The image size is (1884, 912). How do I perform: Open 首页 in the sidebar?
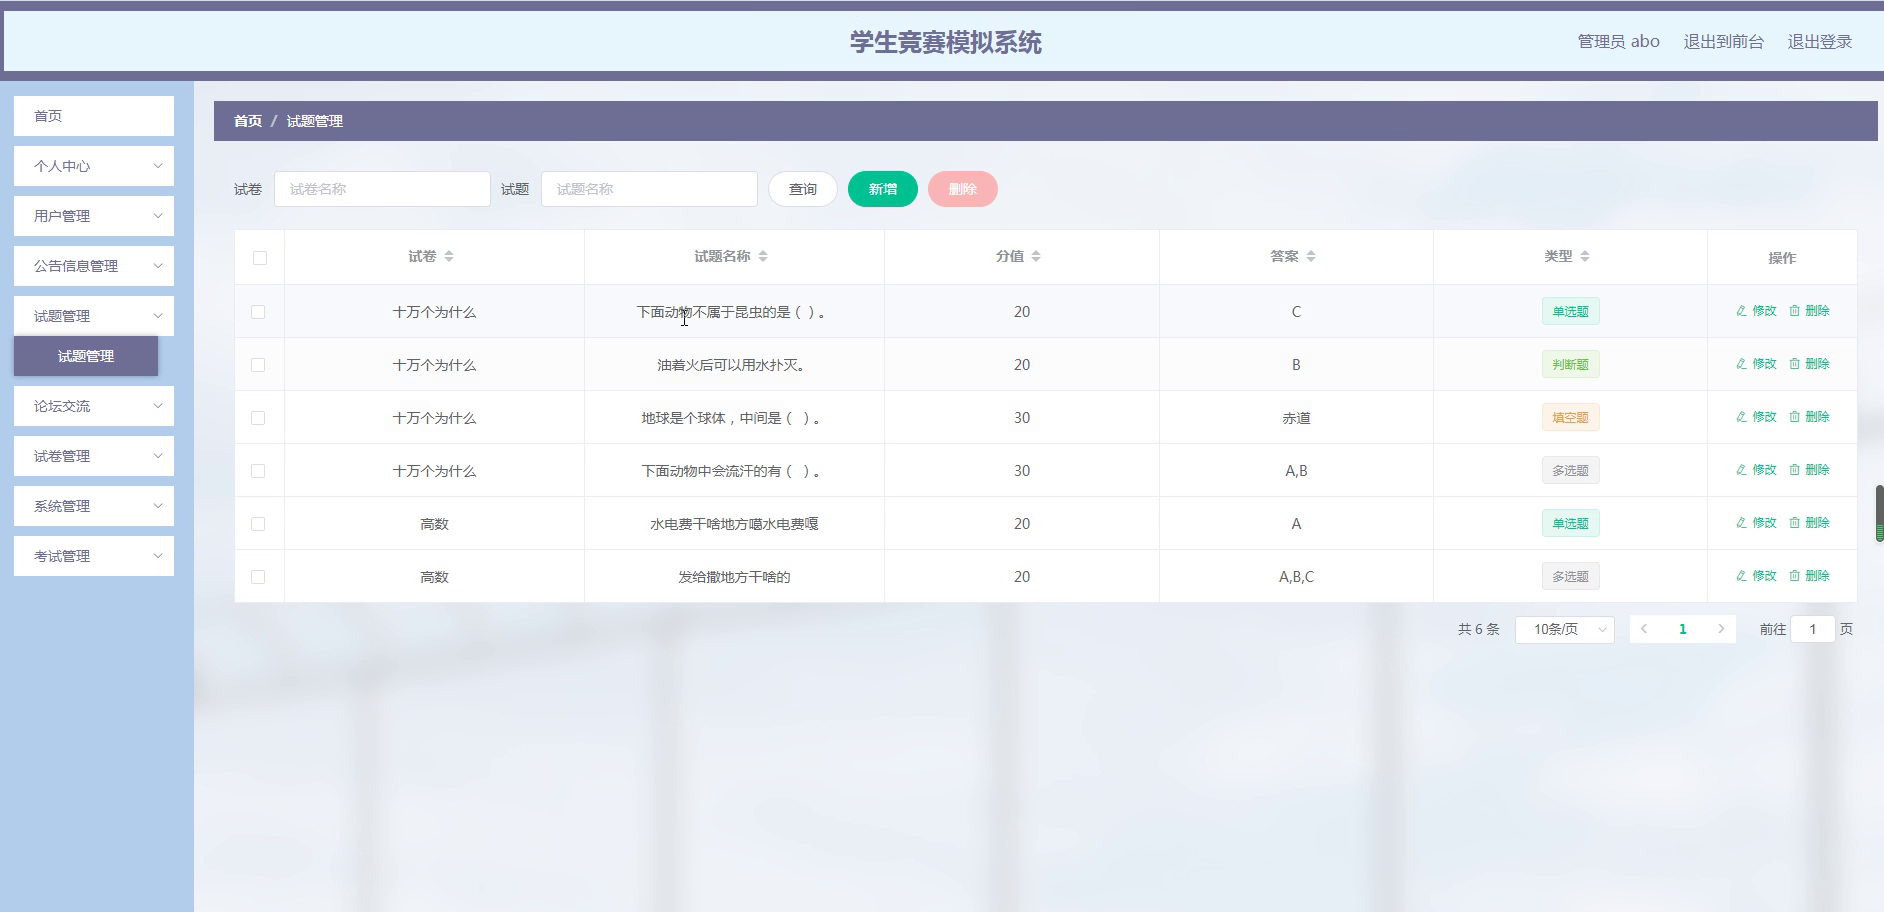(x=94, y=116)
